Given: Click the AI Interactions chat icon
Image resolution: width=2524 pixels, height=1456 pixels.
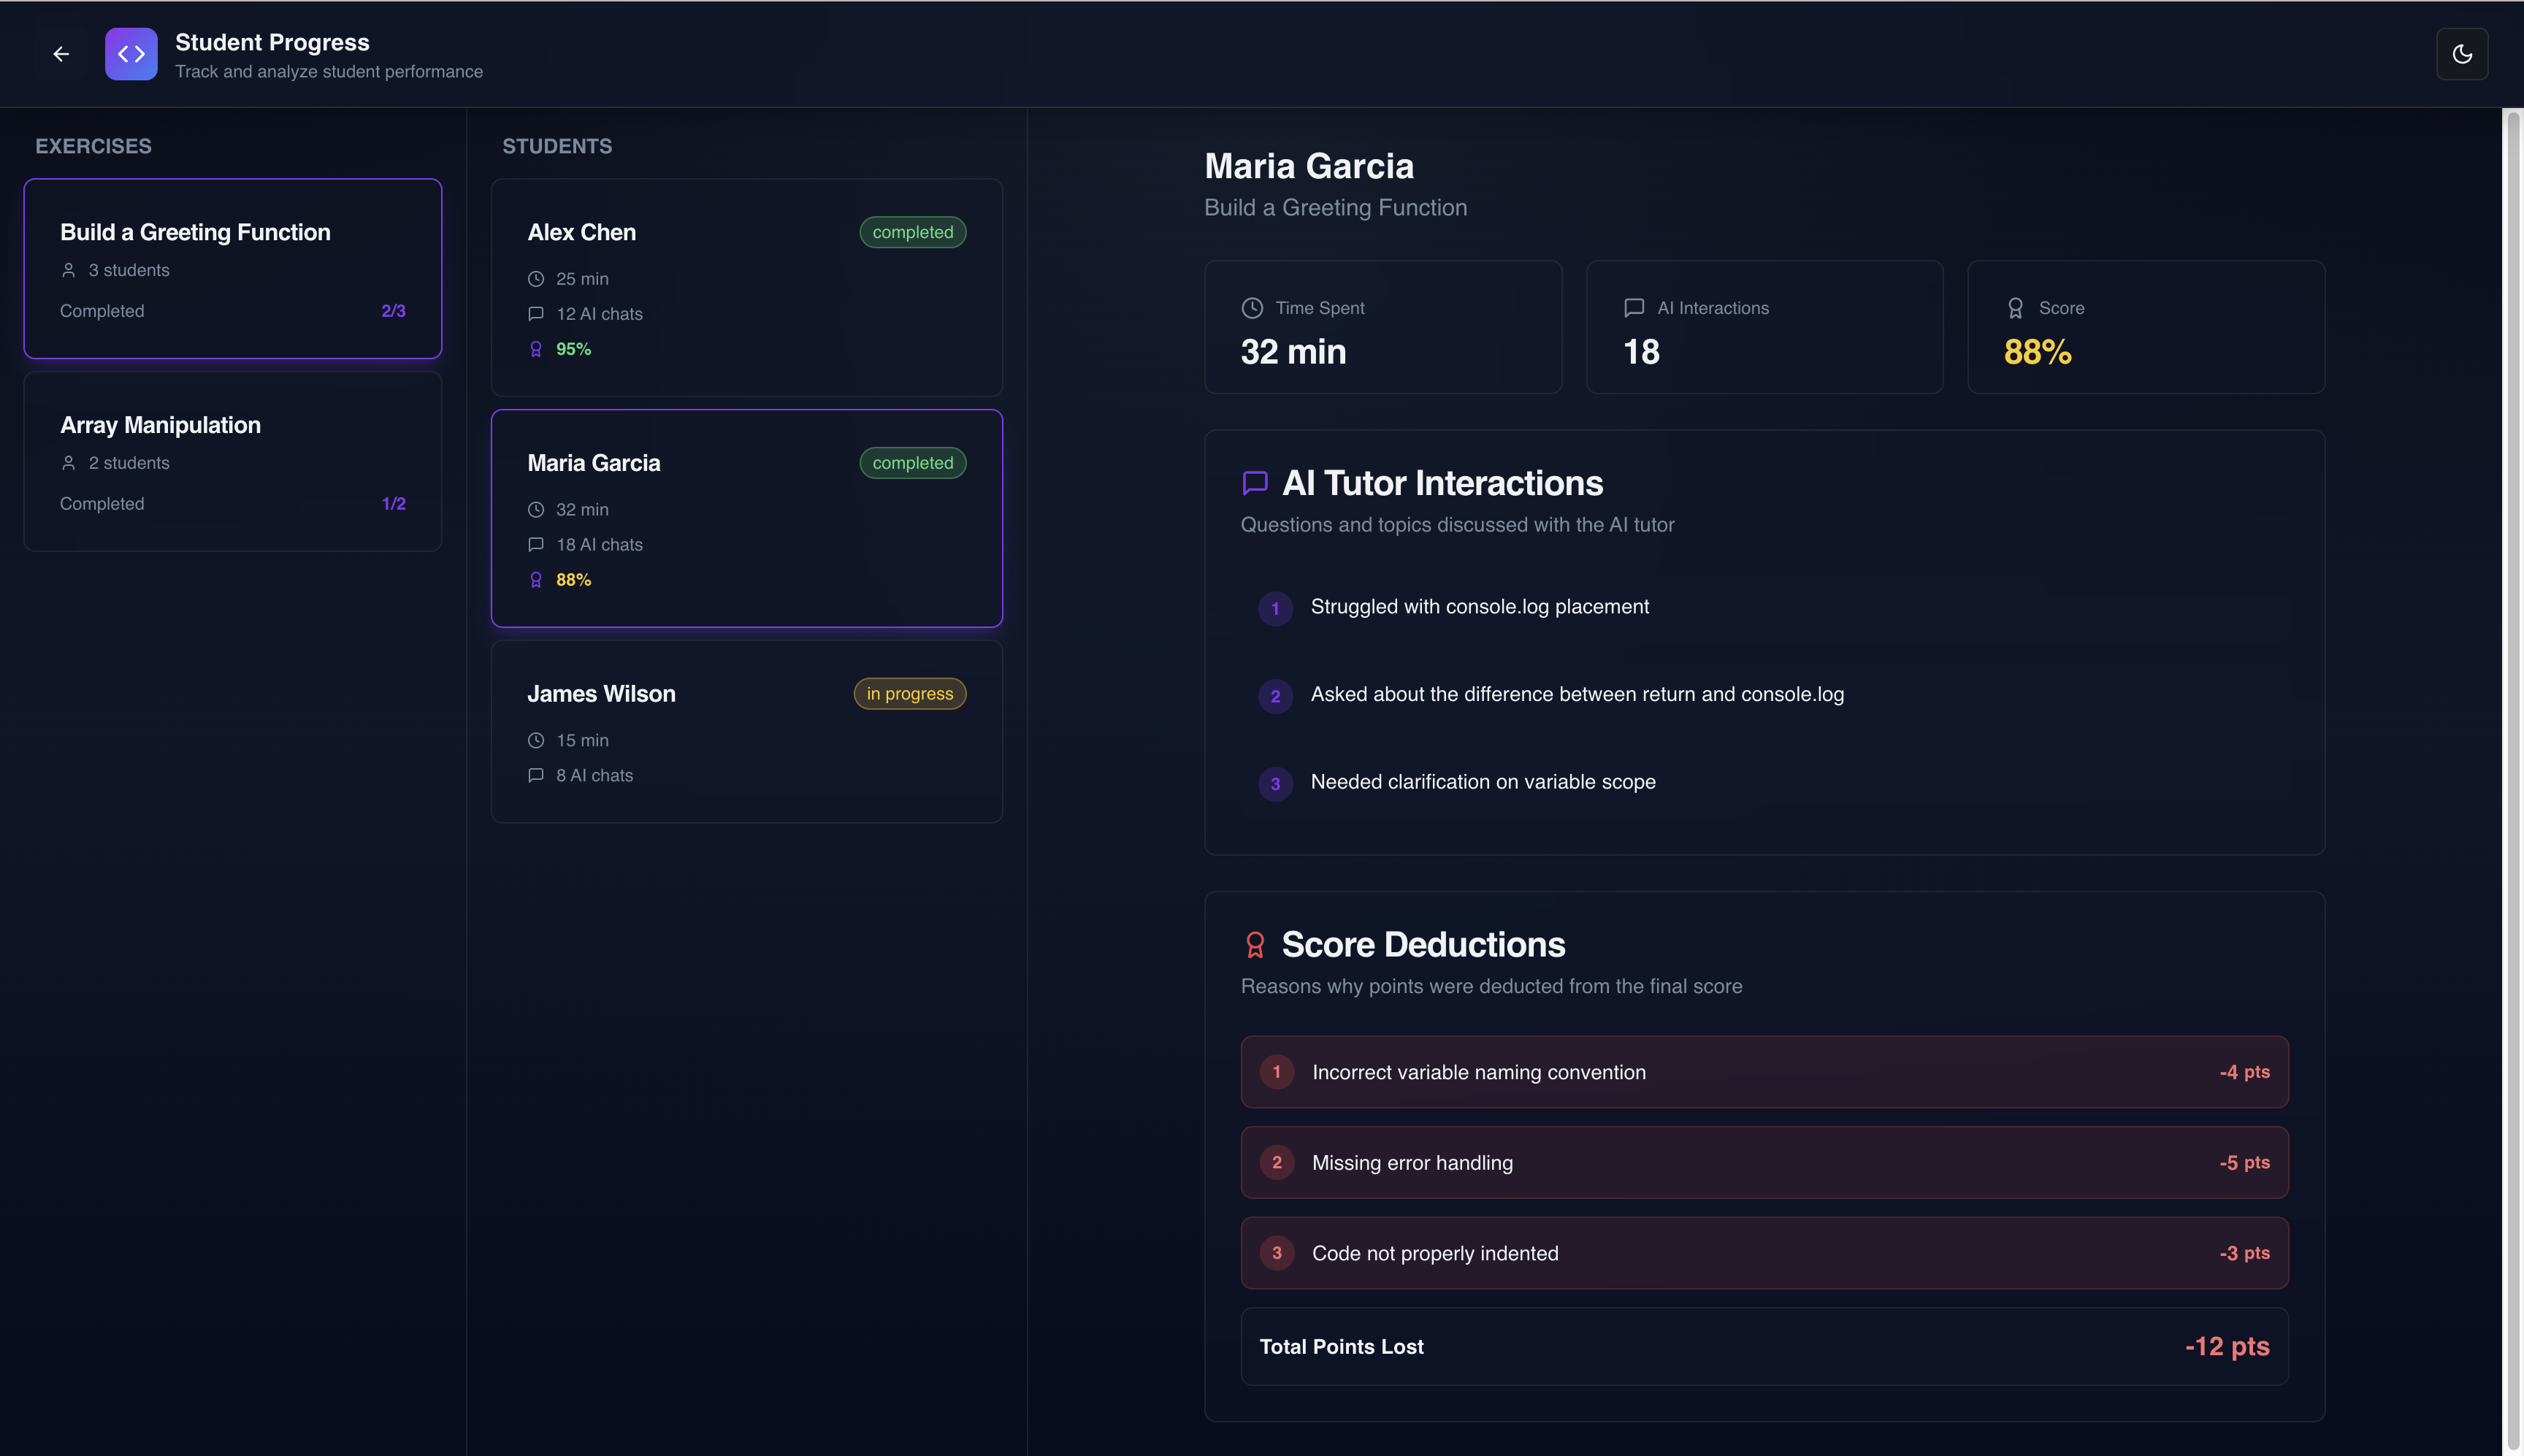Looking at the screenshot, I should tap(1634, 308).
